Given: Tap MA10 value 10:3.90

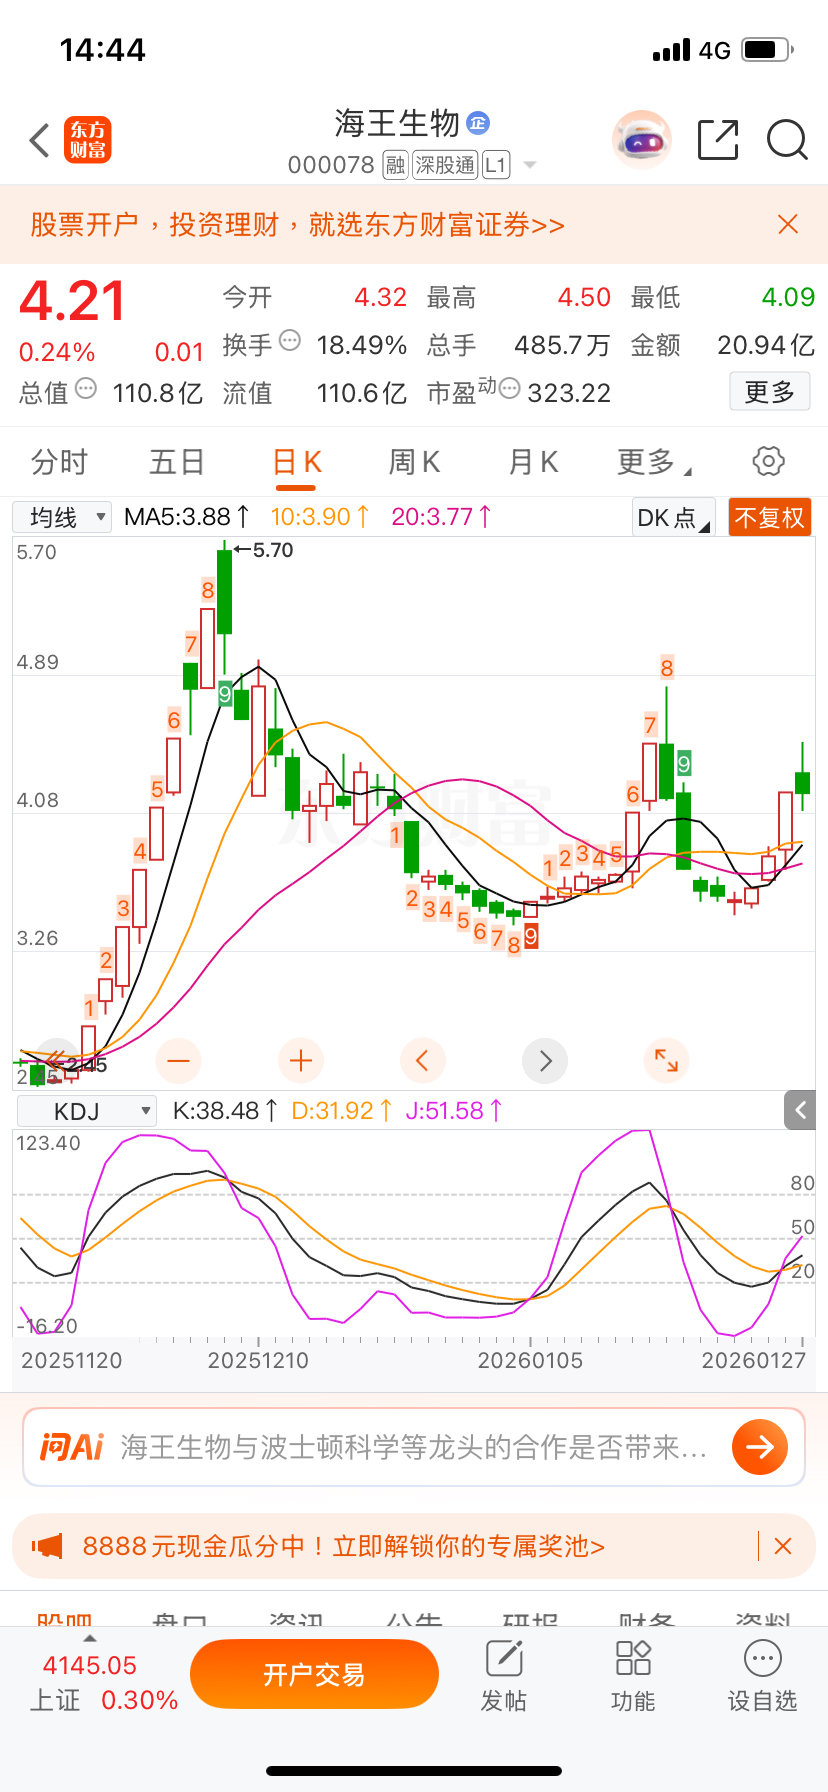Looking at the screenshot, I should pos(320,517).
